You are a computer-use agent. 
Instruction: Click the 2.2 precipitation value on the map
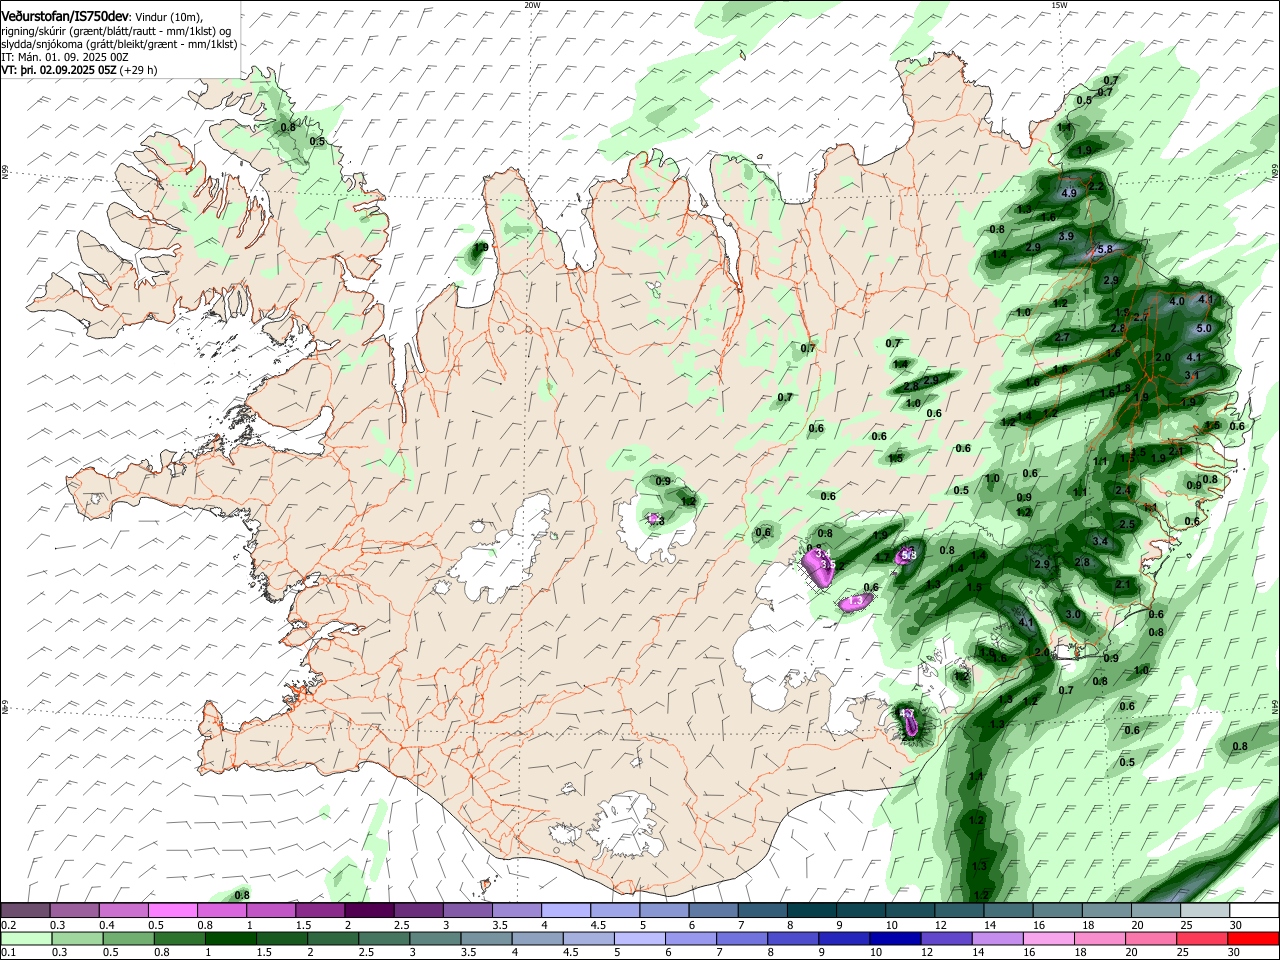point(1095,186)
